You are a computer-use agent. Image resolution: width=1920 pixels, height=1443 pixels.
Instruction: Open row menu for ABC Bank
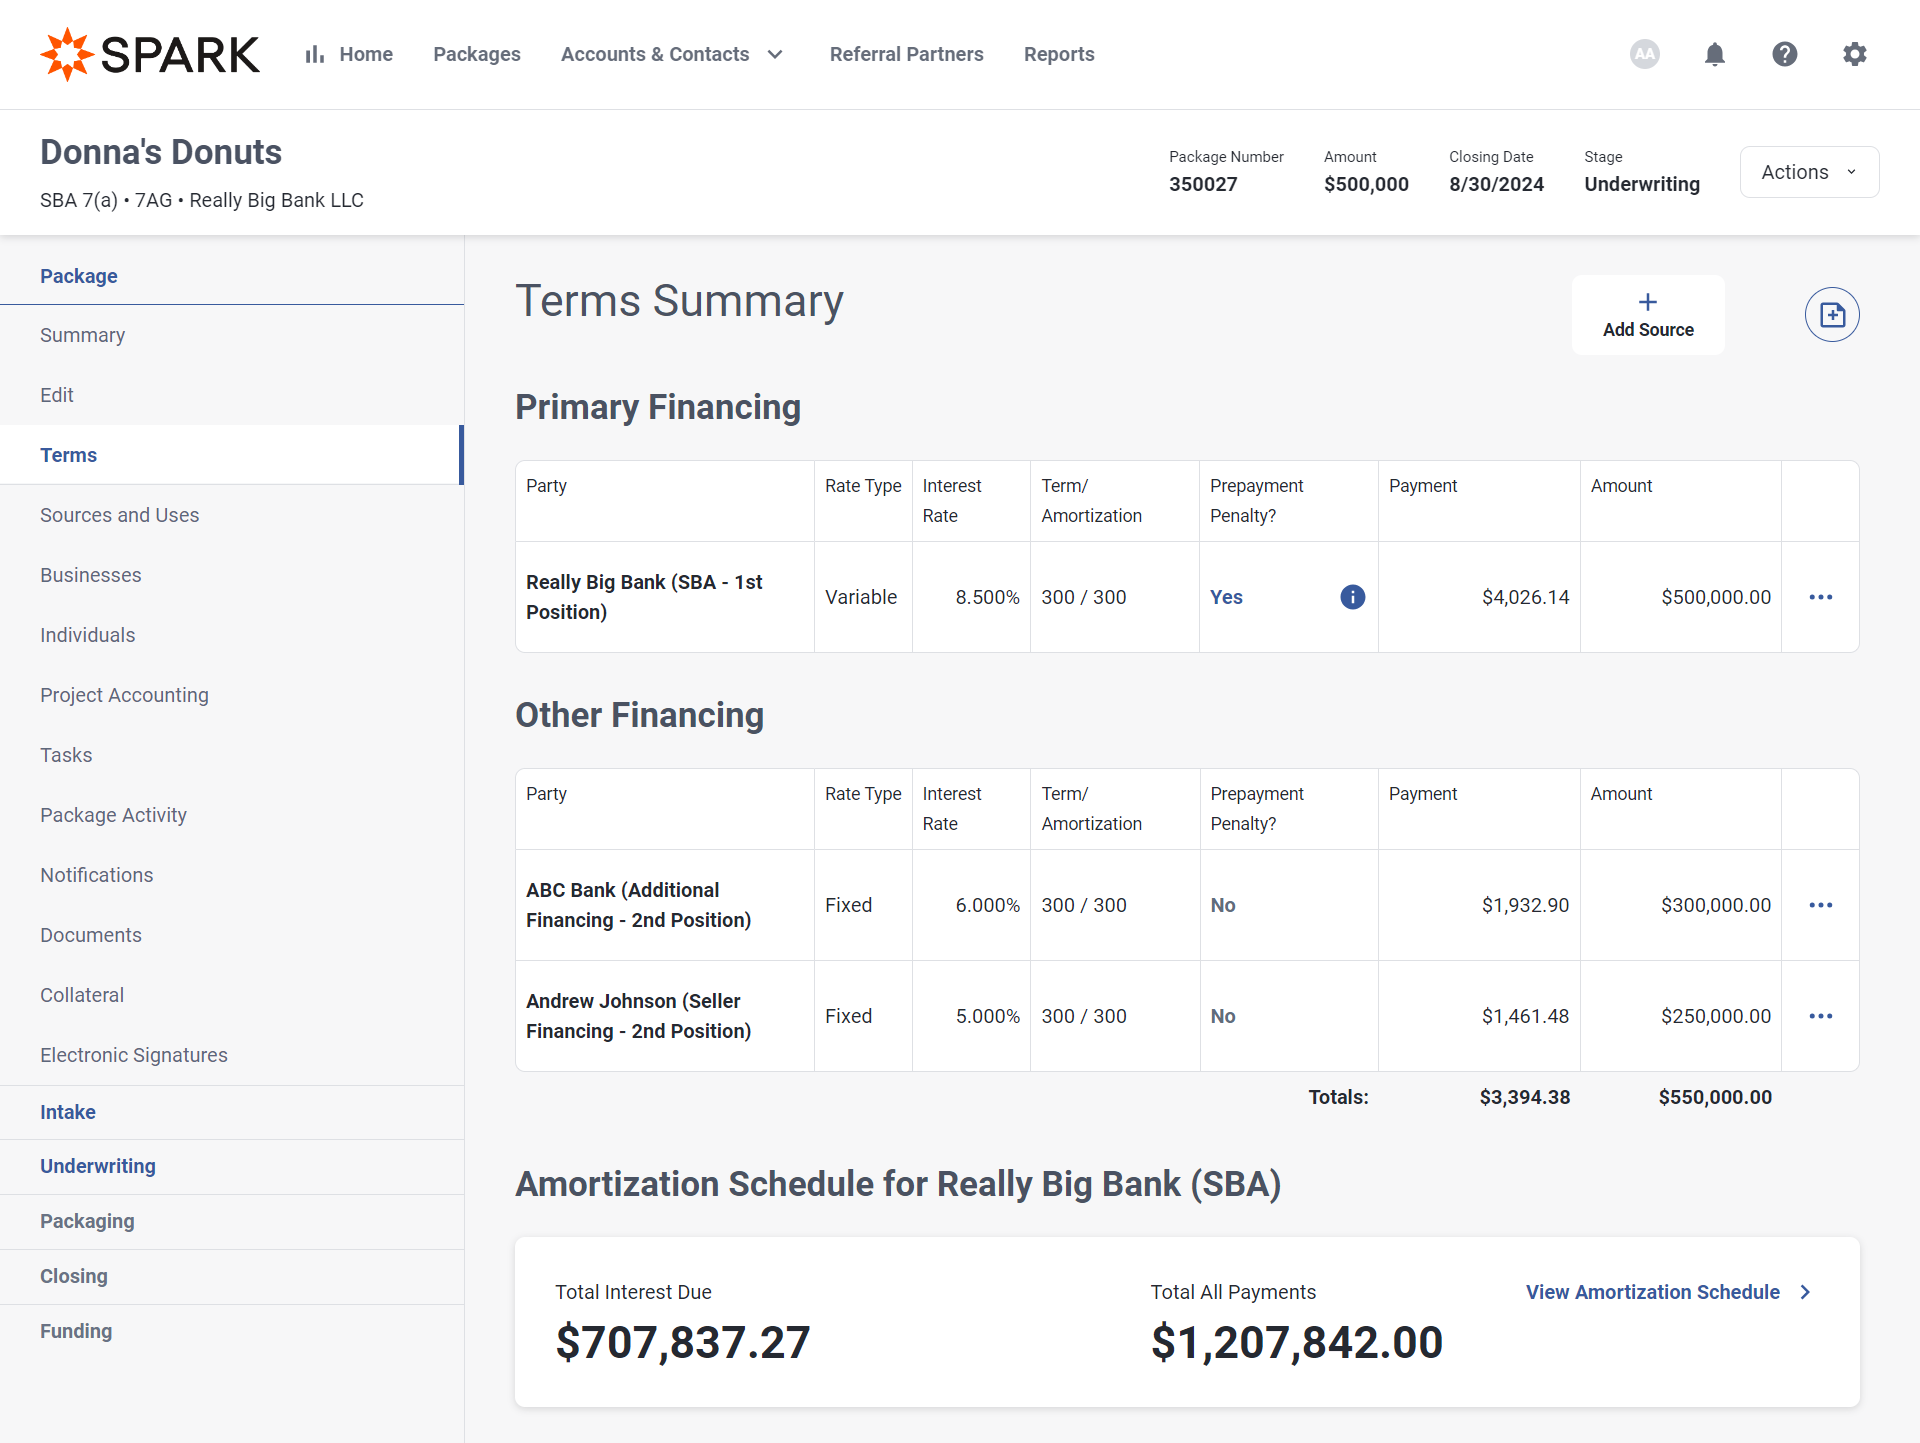click(1821, 905)
